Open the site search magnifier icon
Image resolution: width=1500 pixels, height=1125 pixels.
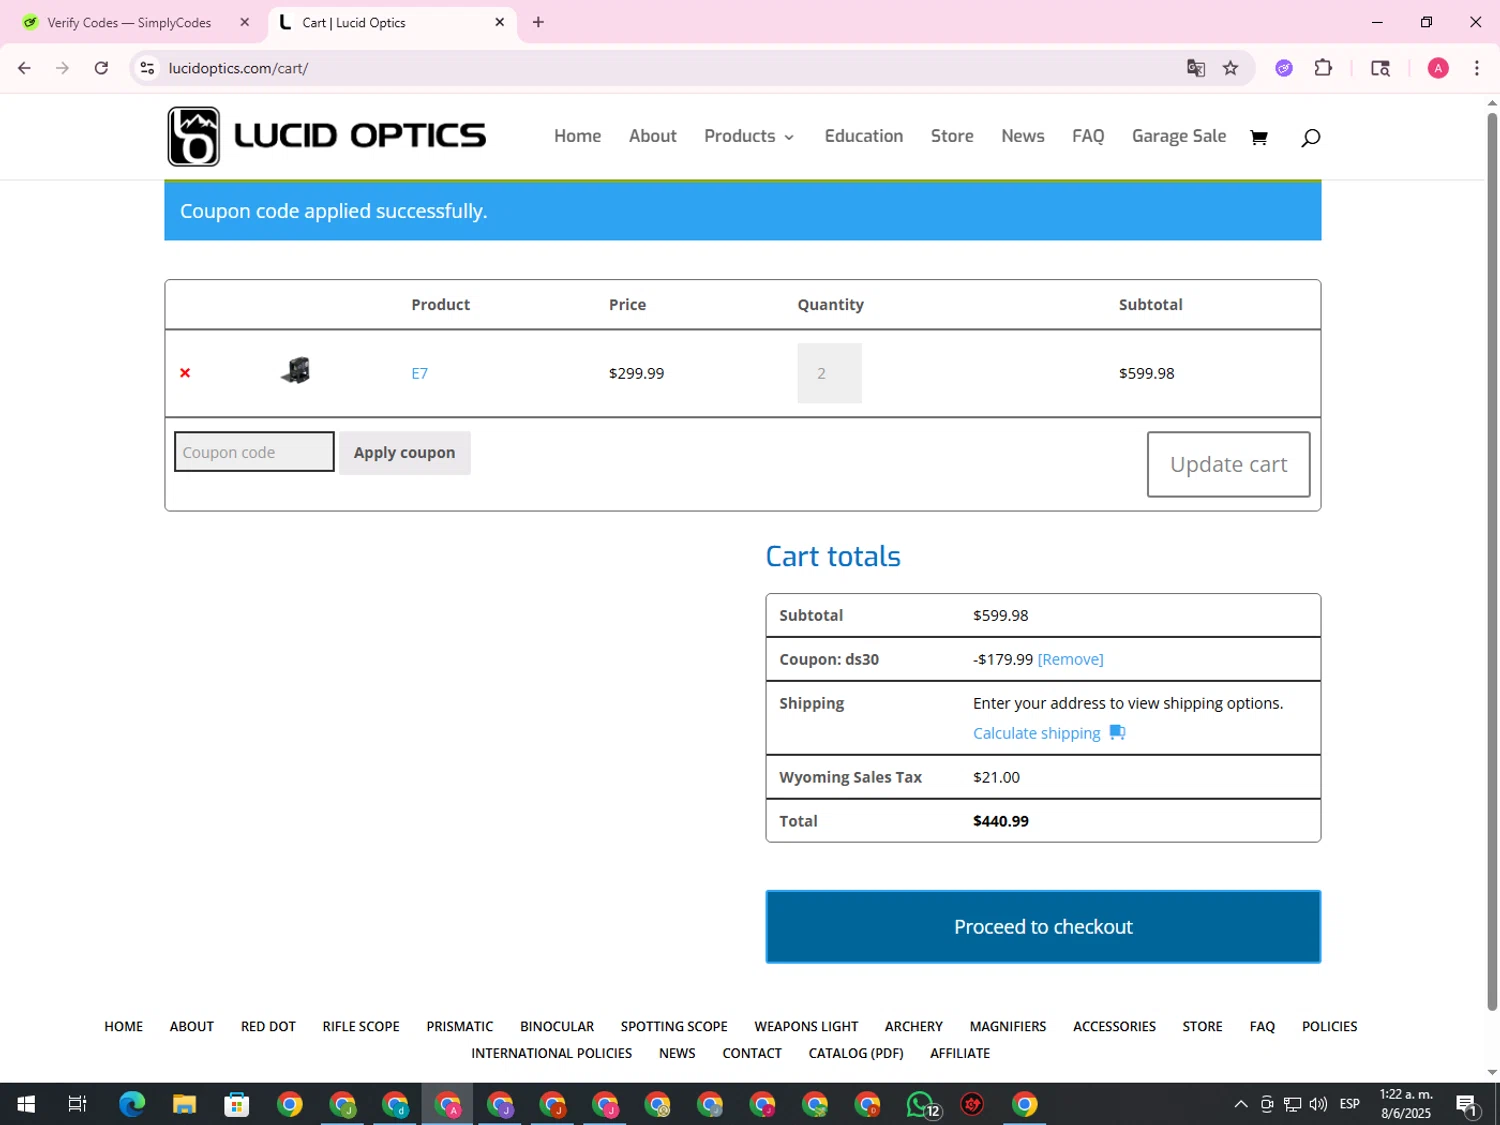(1310, 137)
